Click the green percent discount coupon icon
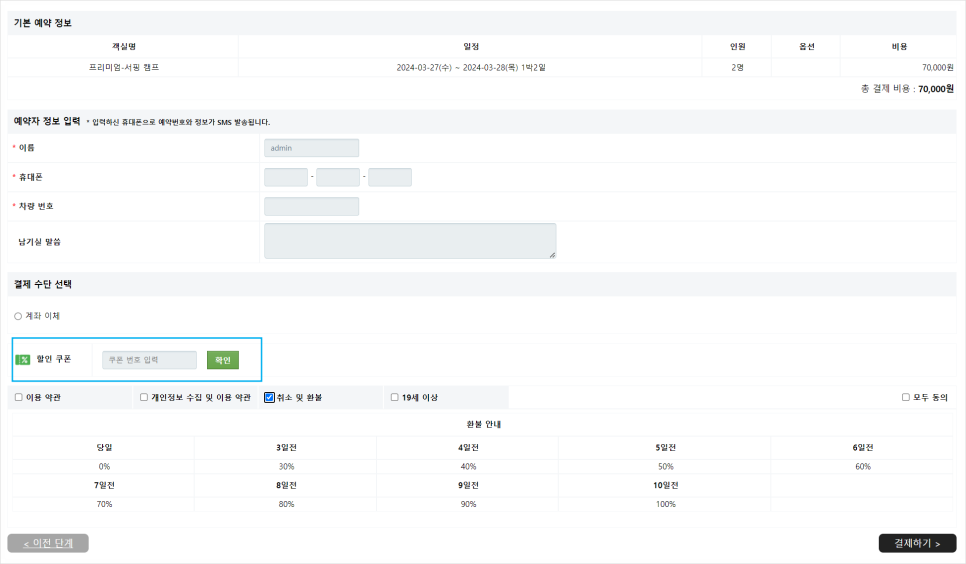 point(23,359)
